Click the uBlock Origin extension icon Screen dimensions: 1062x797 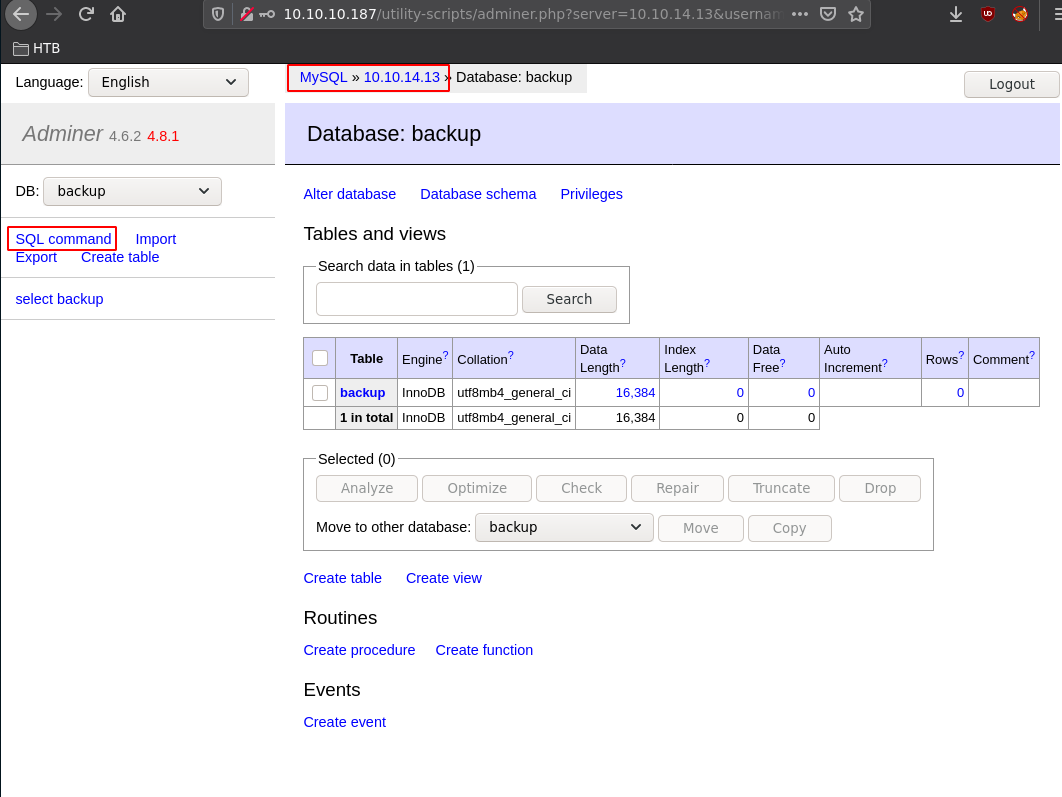tap(988, 14)
